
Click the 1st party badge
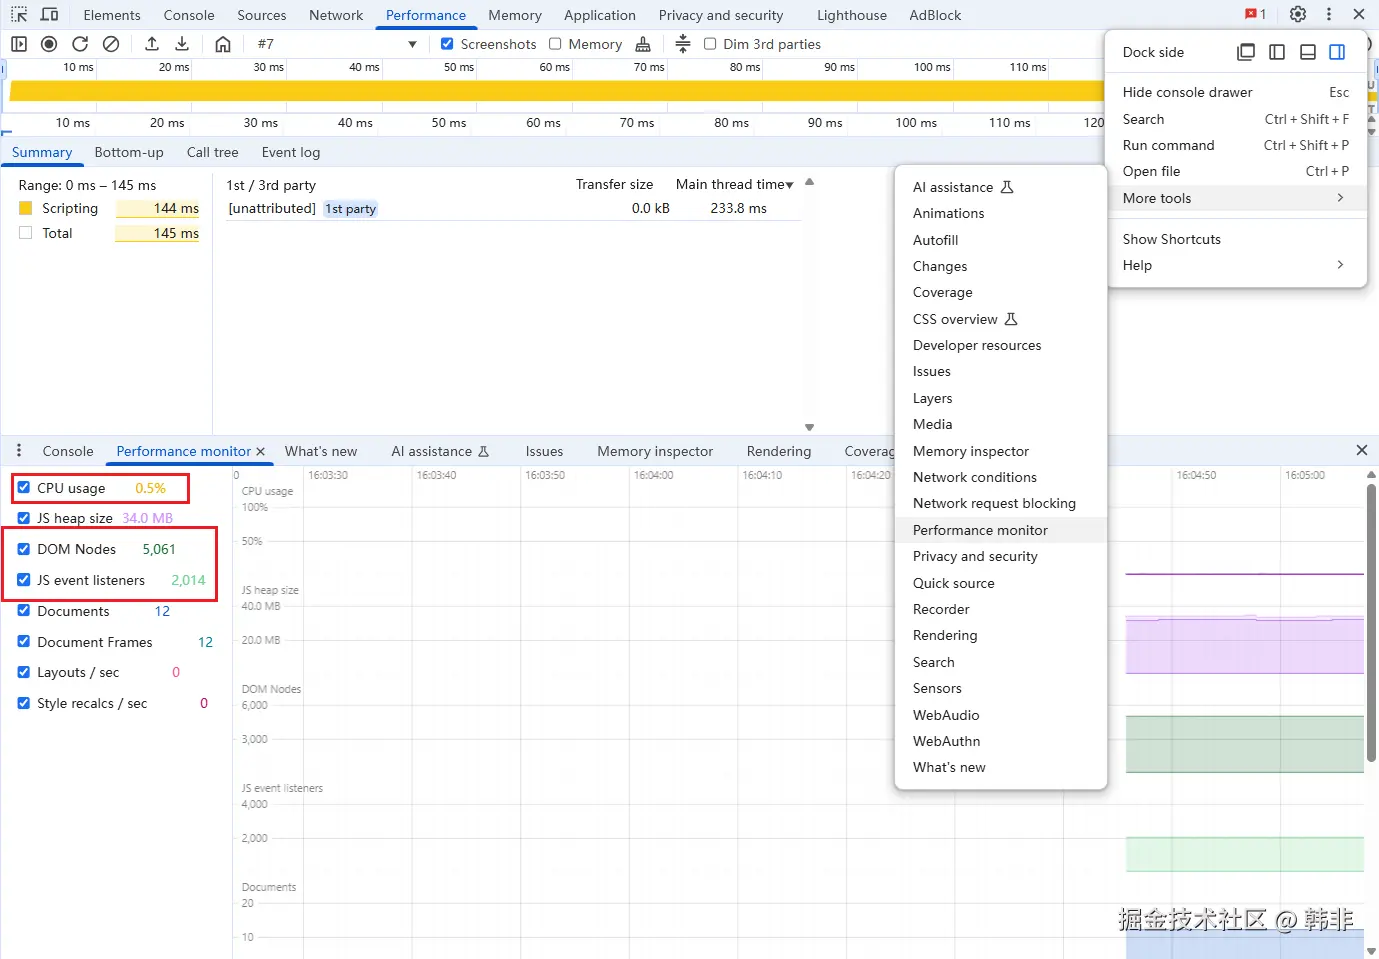point(350,209)
